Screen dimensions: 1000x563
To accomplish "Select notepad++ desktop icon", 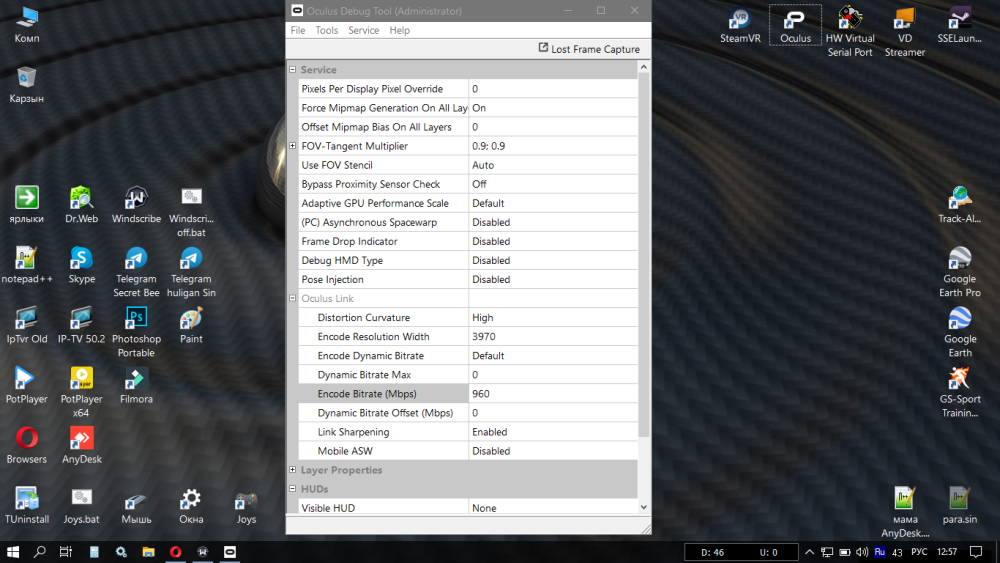I will 26,265.
